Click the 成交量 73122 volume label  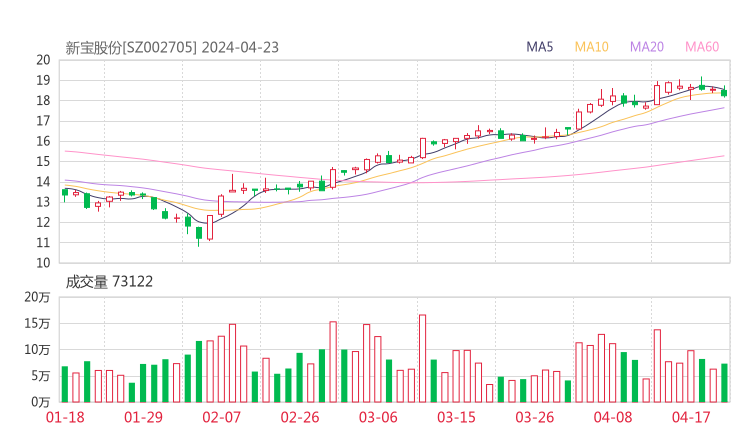[109, 282]
